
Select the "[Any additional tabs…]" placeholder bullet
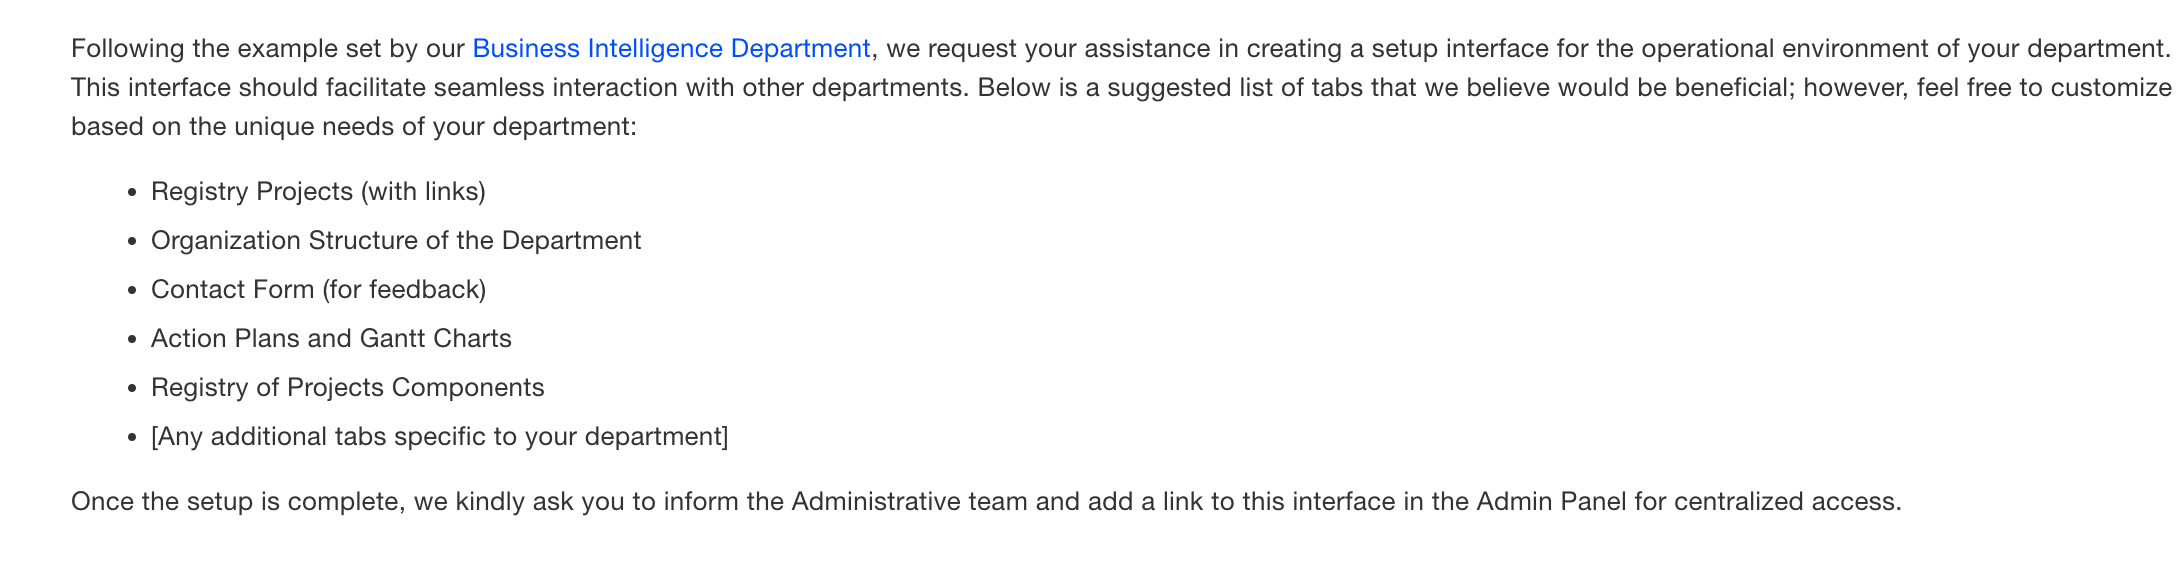click(439, 436)
